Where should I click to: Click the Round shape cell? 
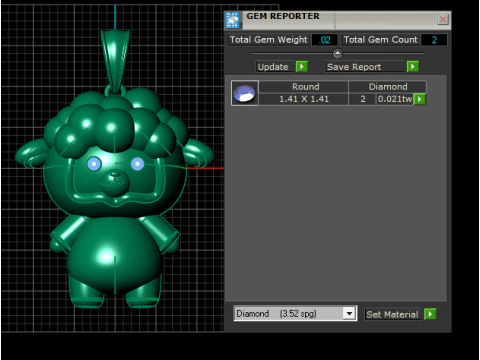tap(304, 87)
